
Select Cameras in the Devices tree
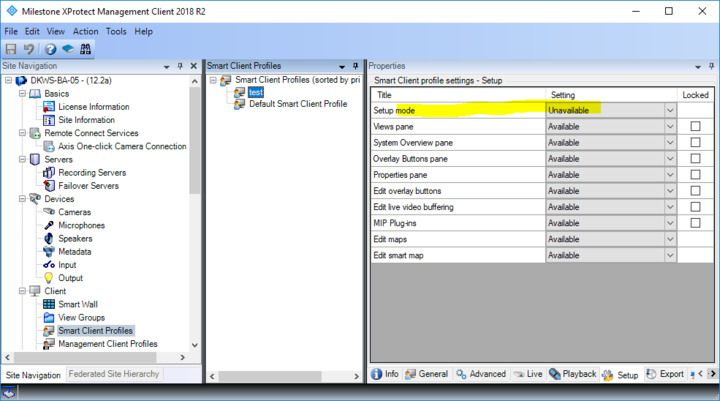74,212
